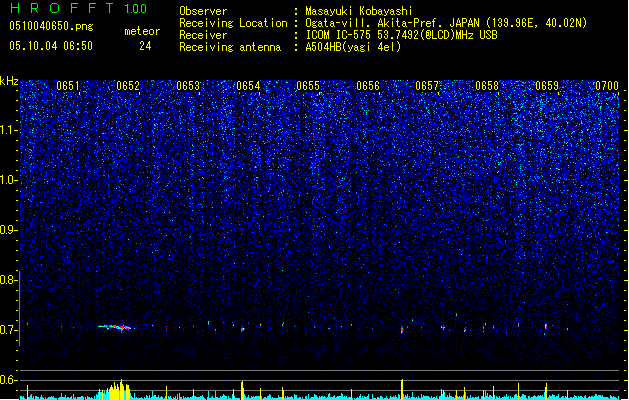Click the 0653 time axis label
The image size is (629, 400).
coord(188,86)
